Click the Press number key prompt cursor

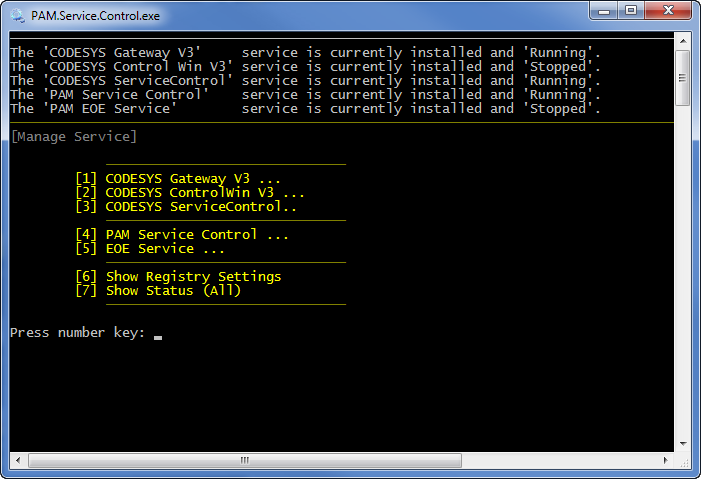158,338
